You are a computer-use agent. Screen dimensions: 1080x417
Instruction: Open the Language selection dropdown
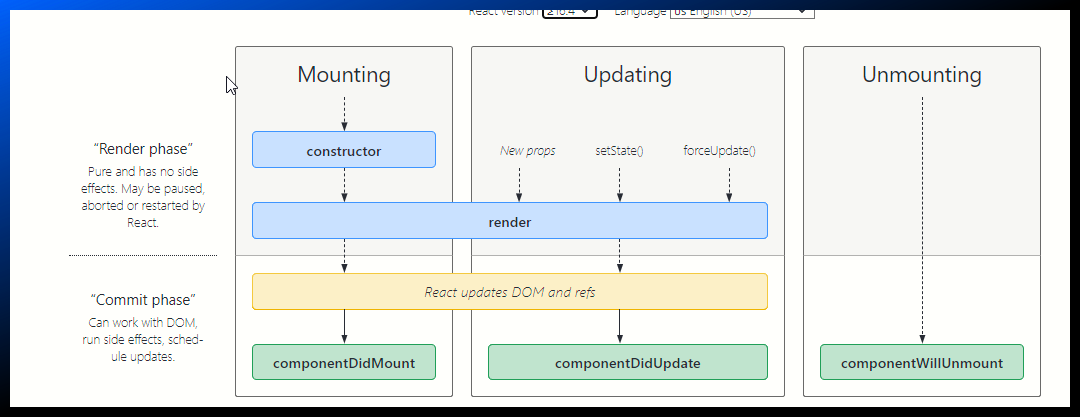[741, 12]
